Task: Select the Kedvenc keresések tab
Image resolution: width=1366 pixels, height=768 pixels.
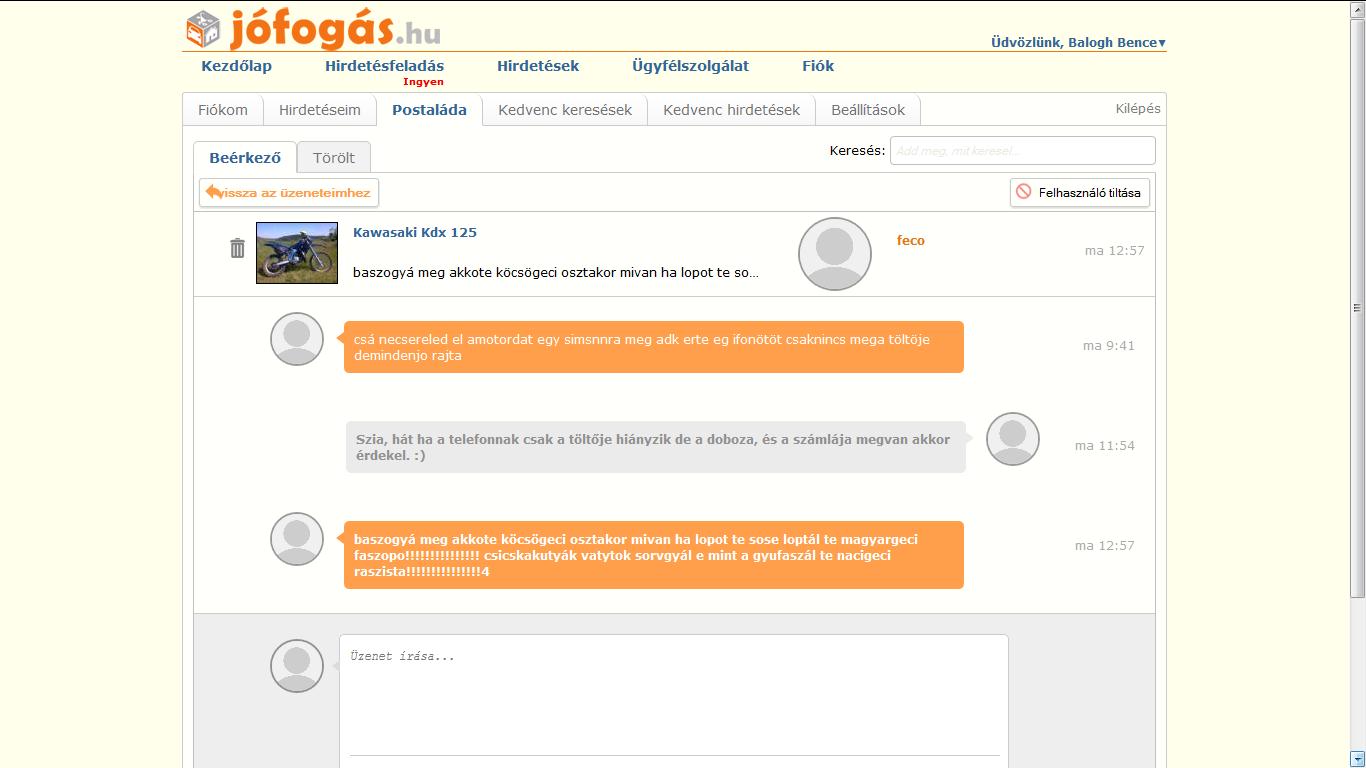Action: pos(565,110)
